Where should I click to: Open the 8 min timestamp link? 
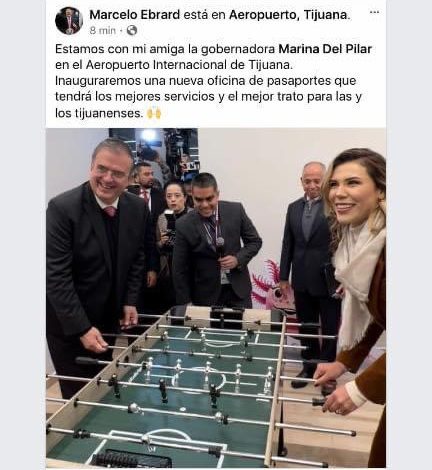[x=103, y=30]
